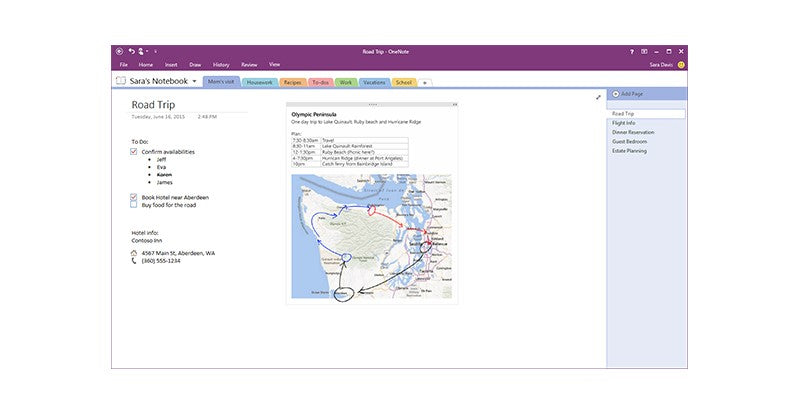Create a new section with plus tab
Screen dimensions: 799x399
click(x=425, y=83)
